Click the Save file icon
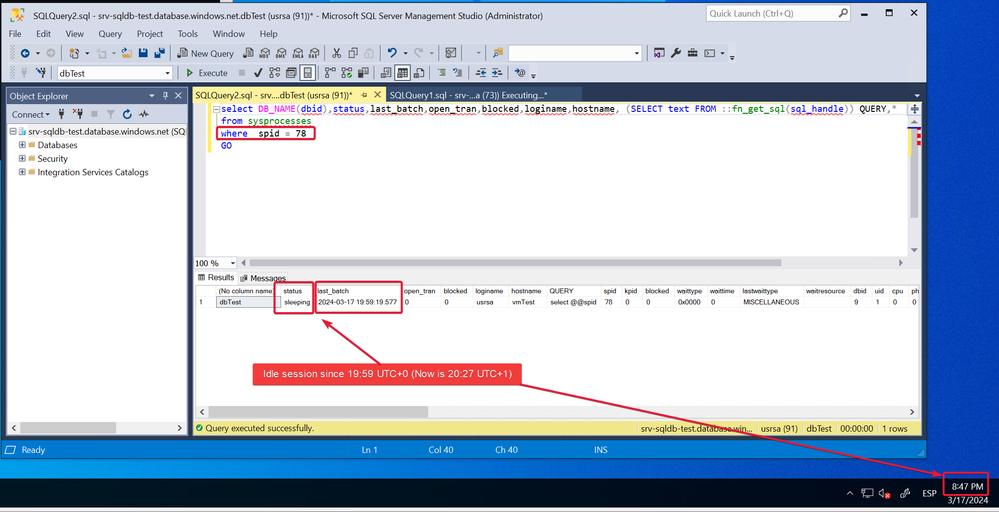 [143, 53]
